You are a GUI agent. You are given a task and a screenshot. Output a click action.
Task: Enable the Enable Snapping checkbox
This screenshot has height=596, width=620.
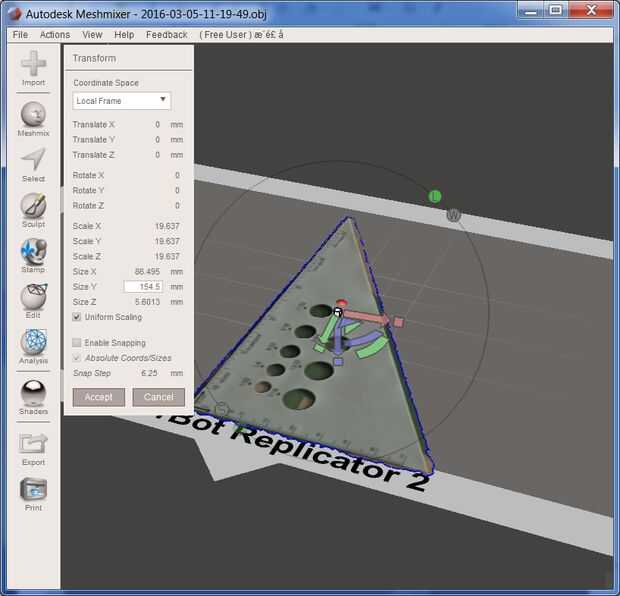pos(77,342)
